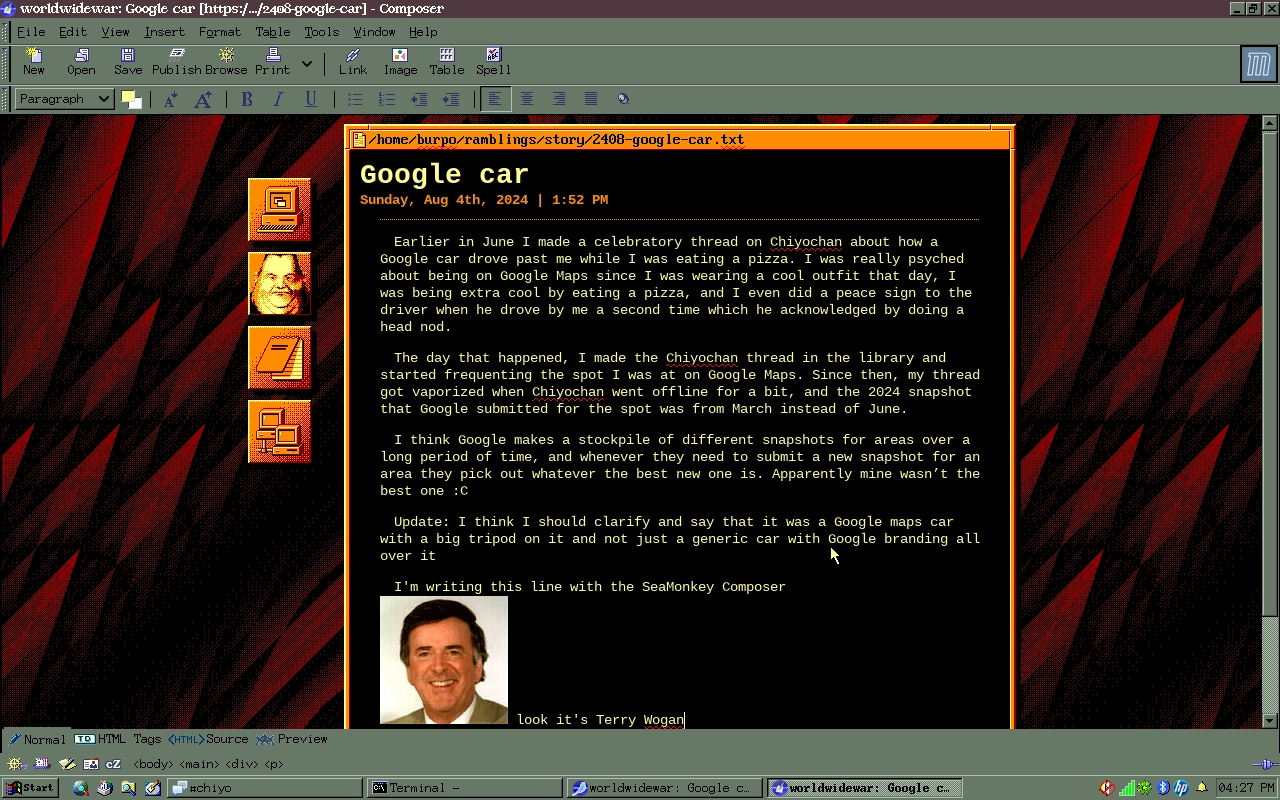
Task: Set Align Left paragraph alignment
Action: coord(495,99)
